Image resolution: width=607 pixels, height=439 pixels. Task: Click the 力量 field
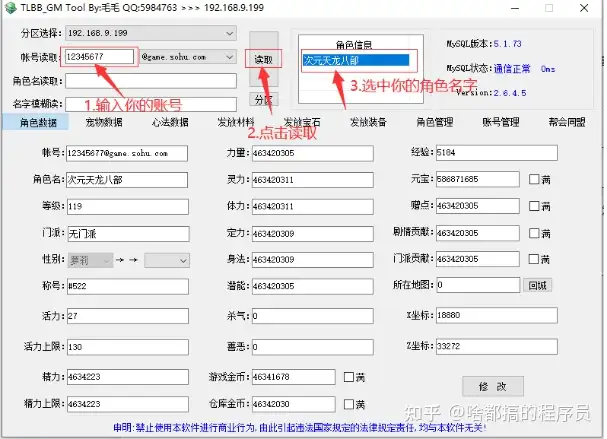point(313,153)
